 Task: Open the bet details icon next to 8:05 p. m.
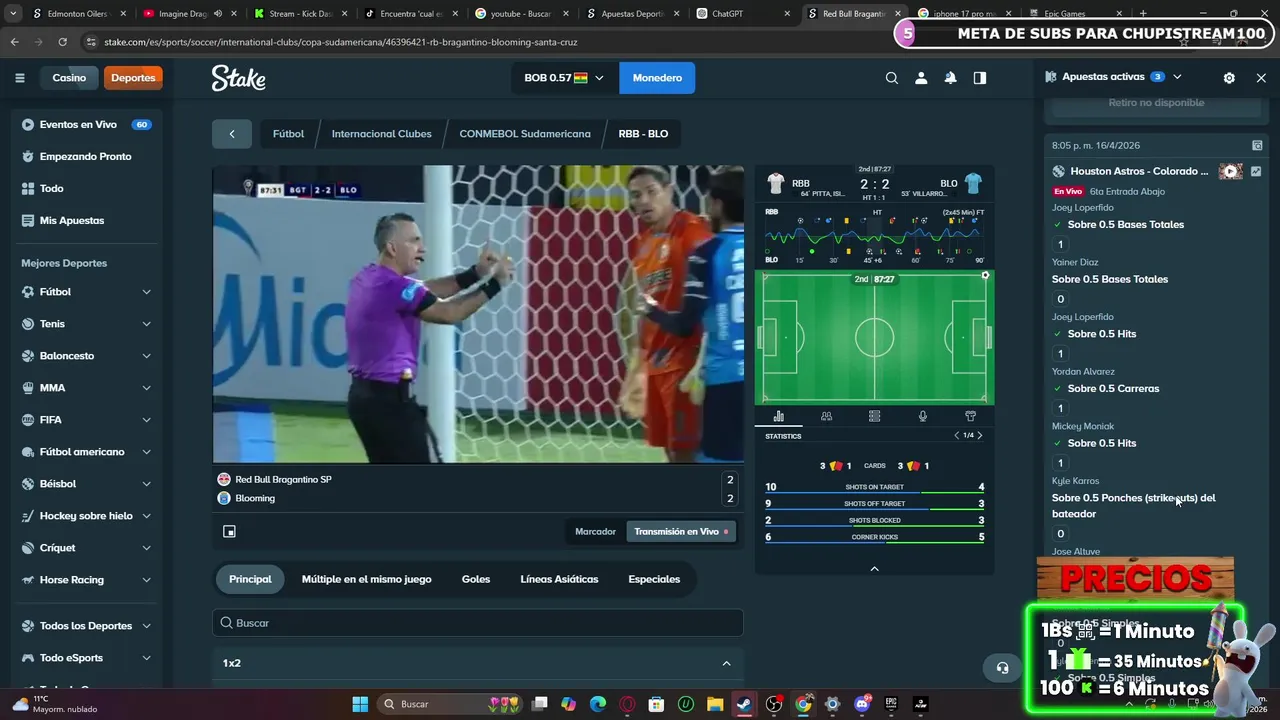(1257, 145)
